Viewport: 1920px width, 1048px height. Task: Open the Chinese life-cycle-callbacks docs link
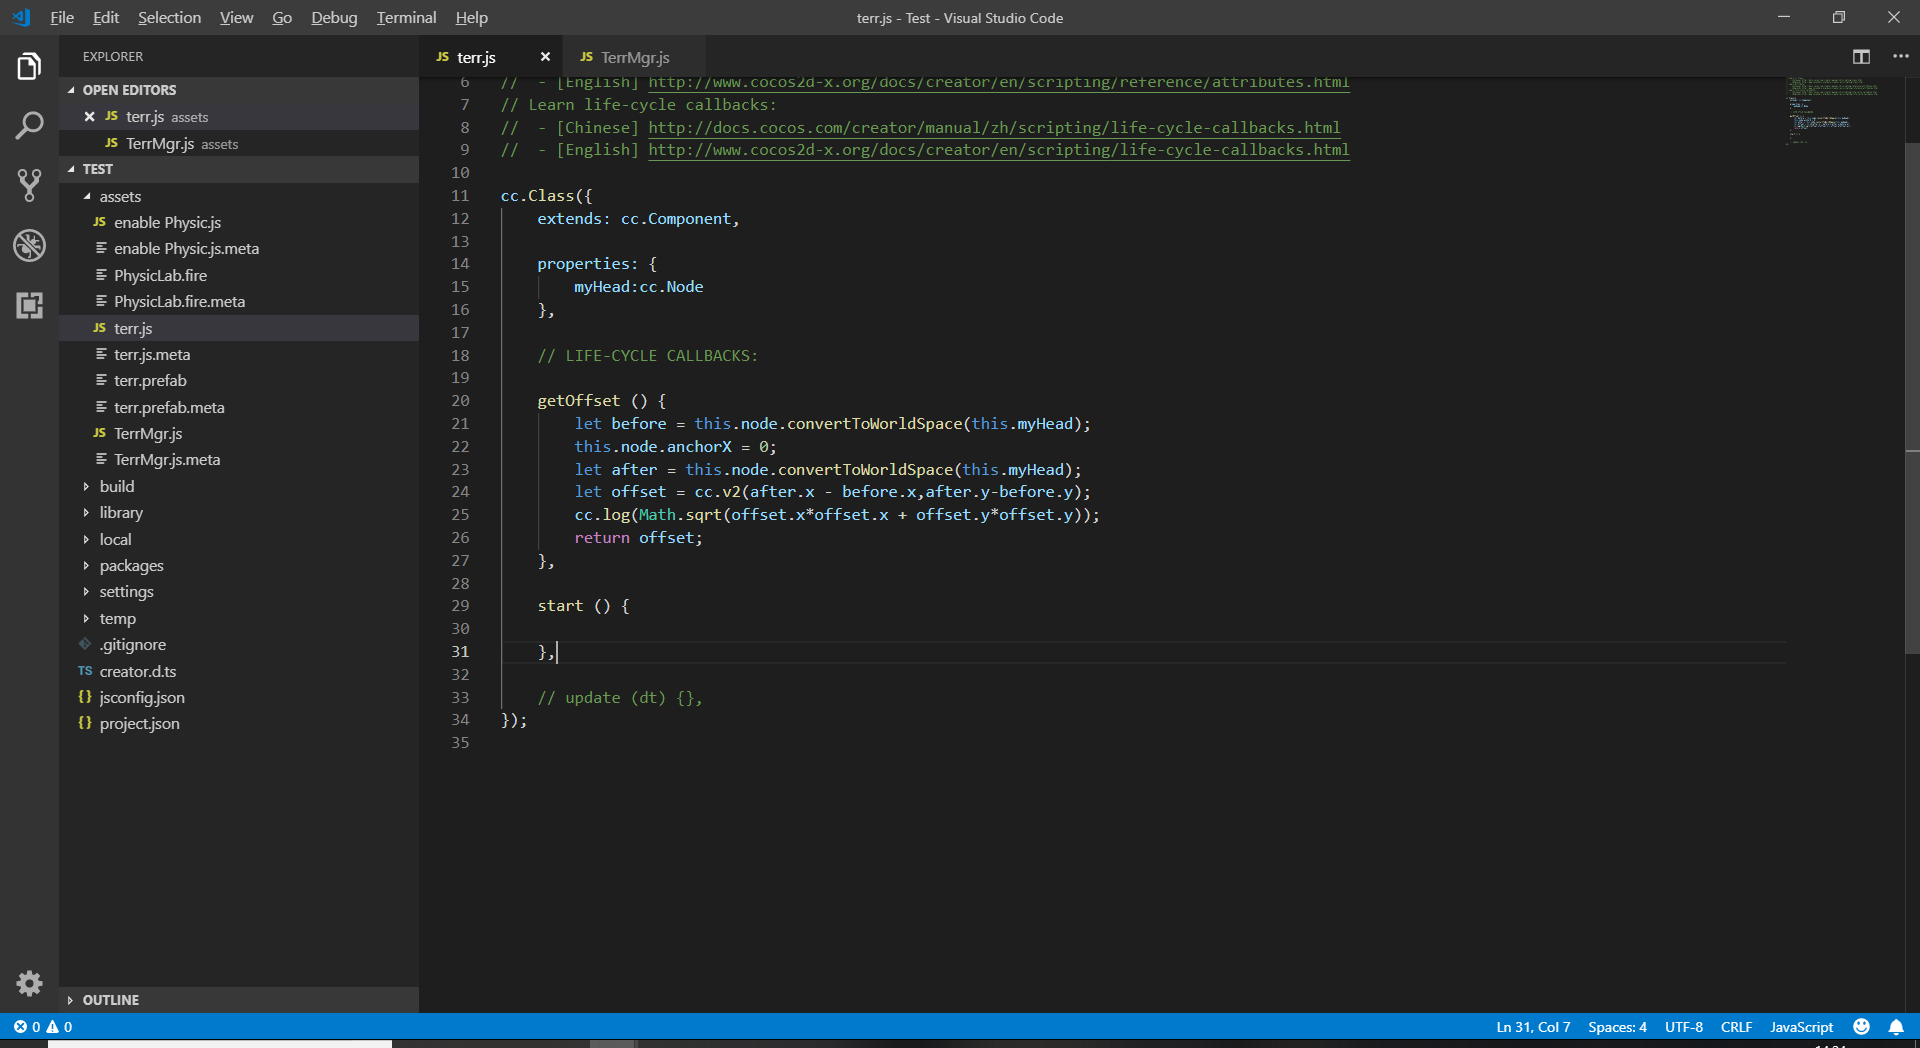tap(993, 128)
